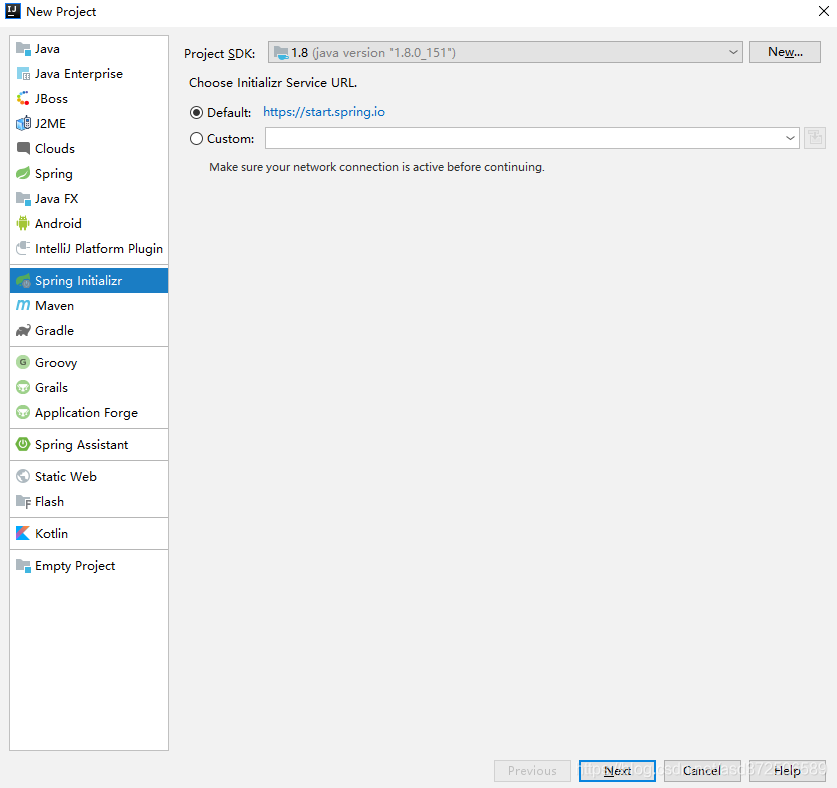Open the Project SDK dropdown
The width and height of the screenshot is (837, 788).
[505, 52]
